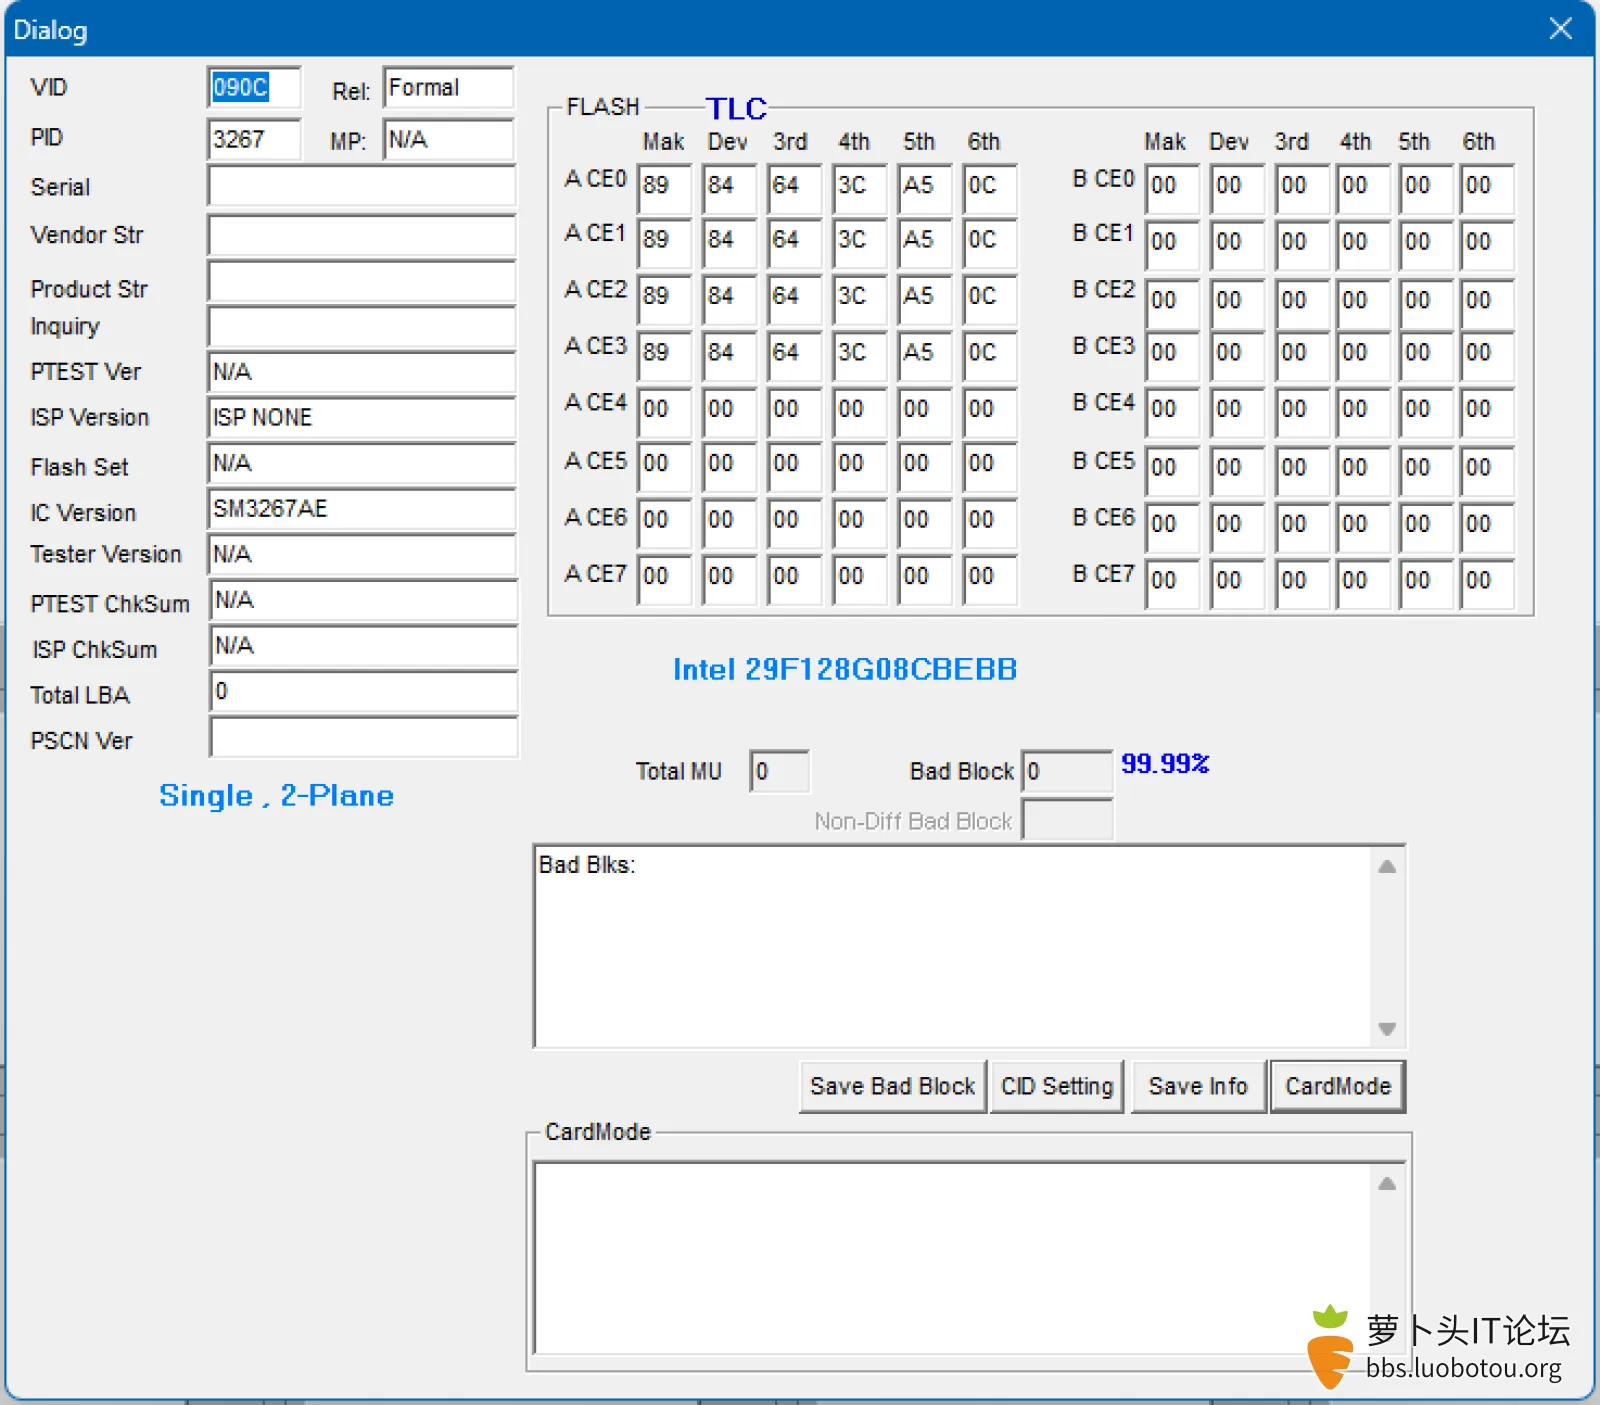Click the MP field showing N/A
This screenshot has width=1600, height=1405.
click(448, 139)
